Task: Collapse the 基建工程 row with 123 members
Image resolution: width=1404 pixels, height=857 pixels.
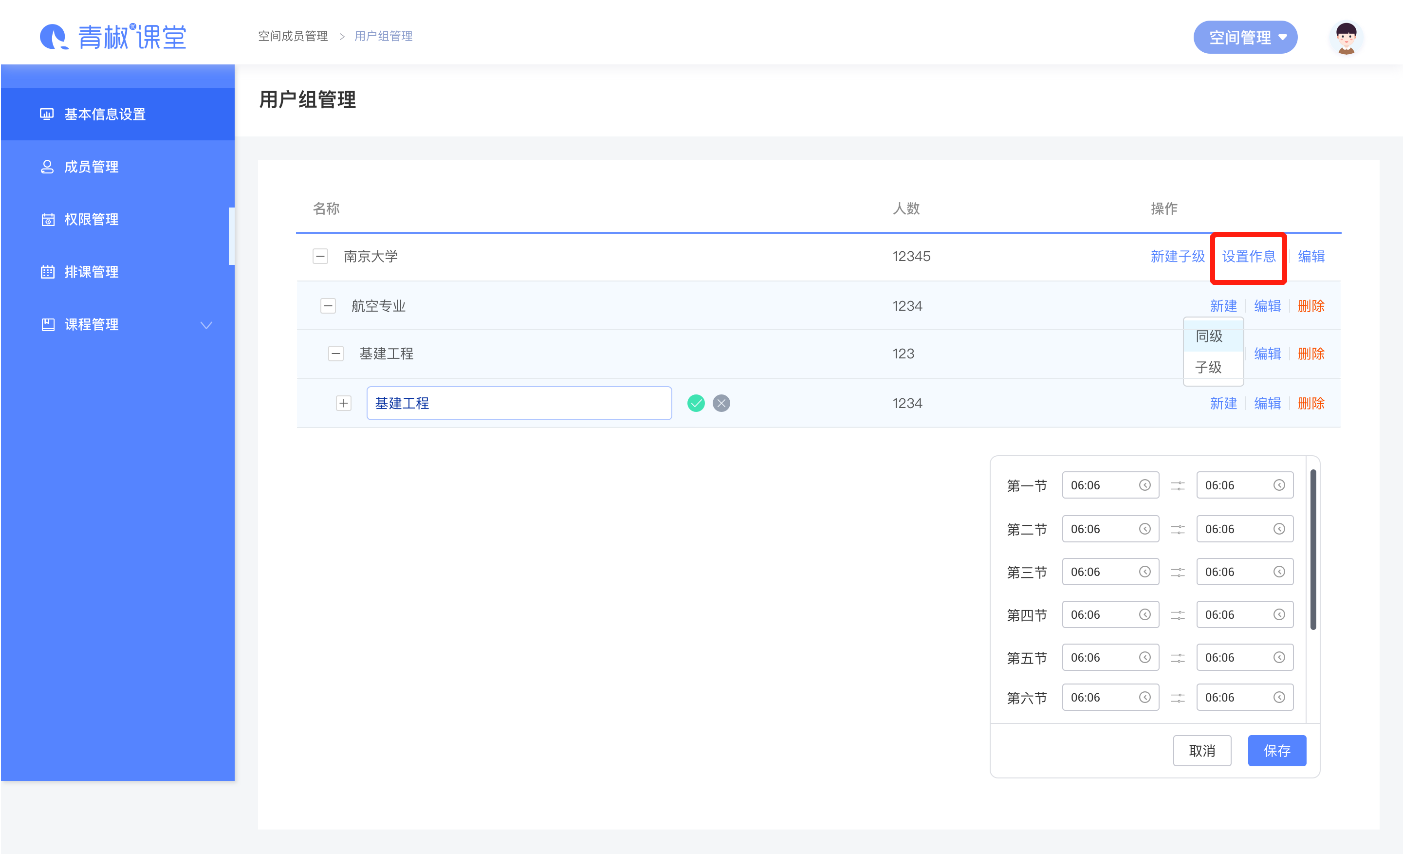Action: click(x=336, y=353)
